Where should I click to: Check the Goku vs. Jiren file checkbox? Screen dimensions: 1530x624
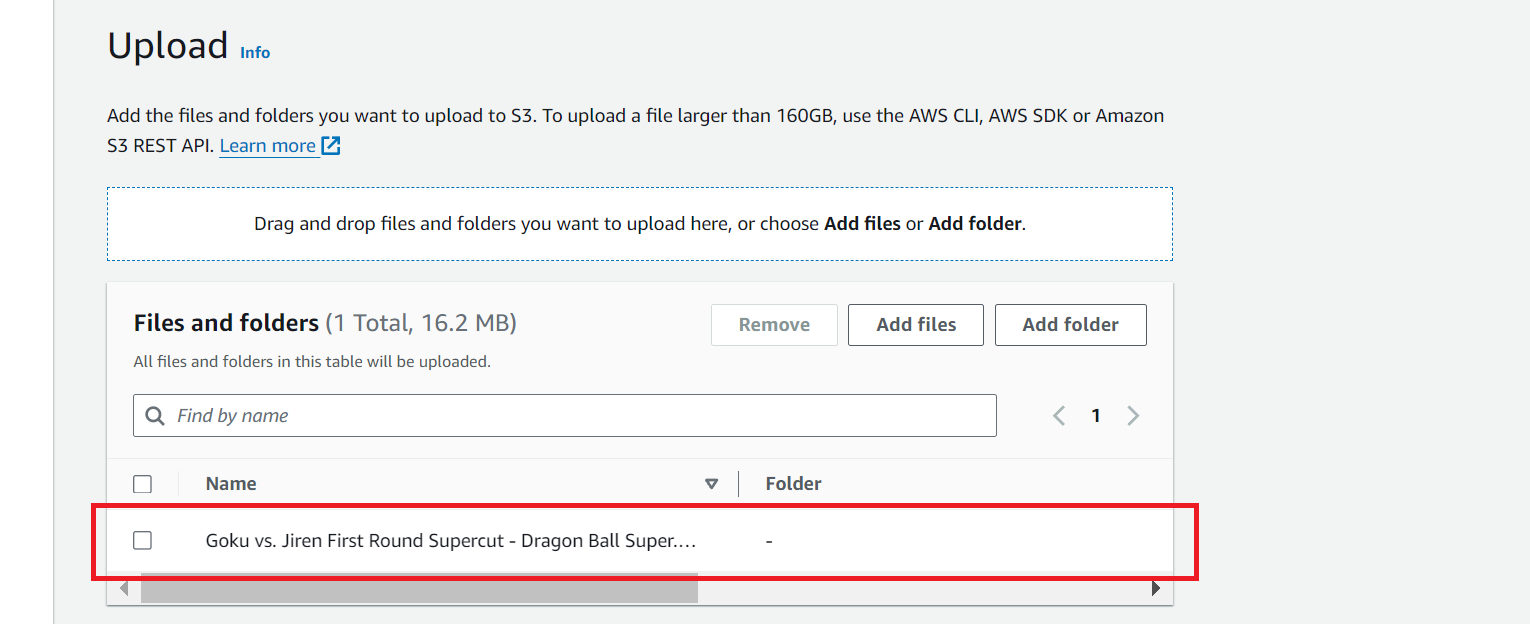tap(143, 541)
